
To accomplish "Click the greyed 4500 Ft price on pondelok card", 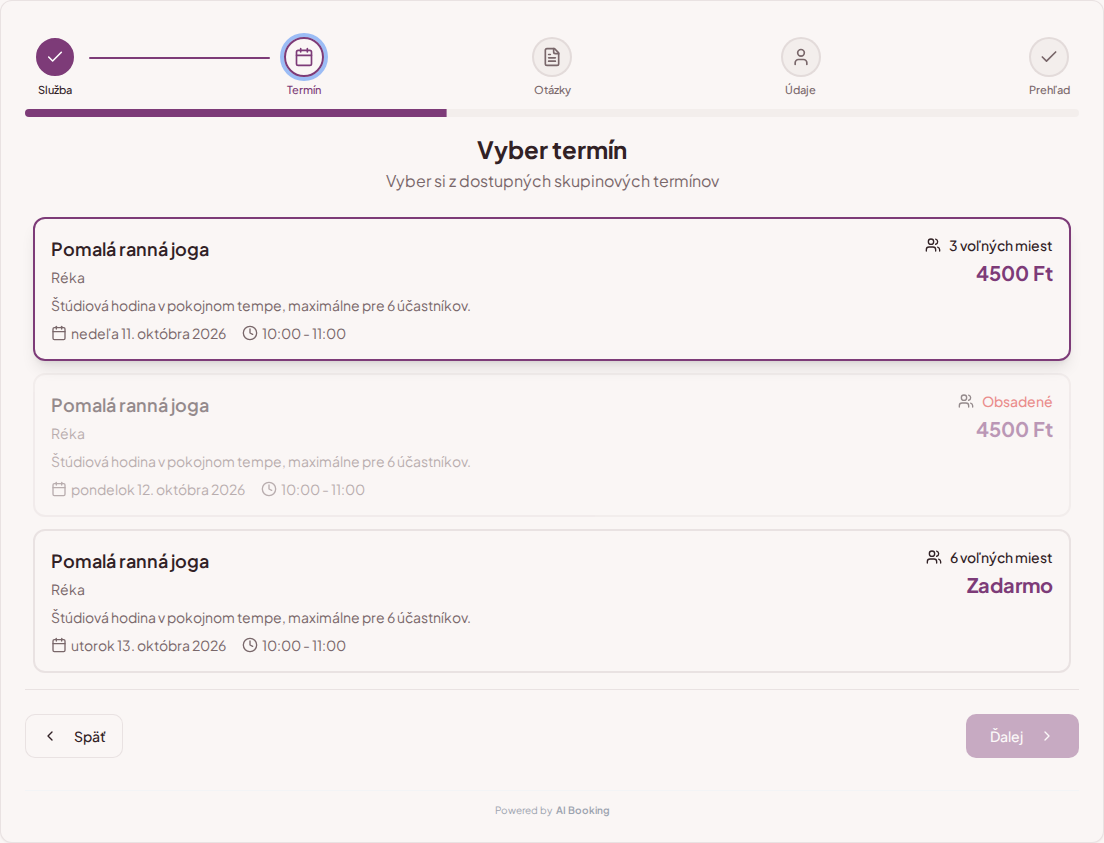I will [1015, 430].
